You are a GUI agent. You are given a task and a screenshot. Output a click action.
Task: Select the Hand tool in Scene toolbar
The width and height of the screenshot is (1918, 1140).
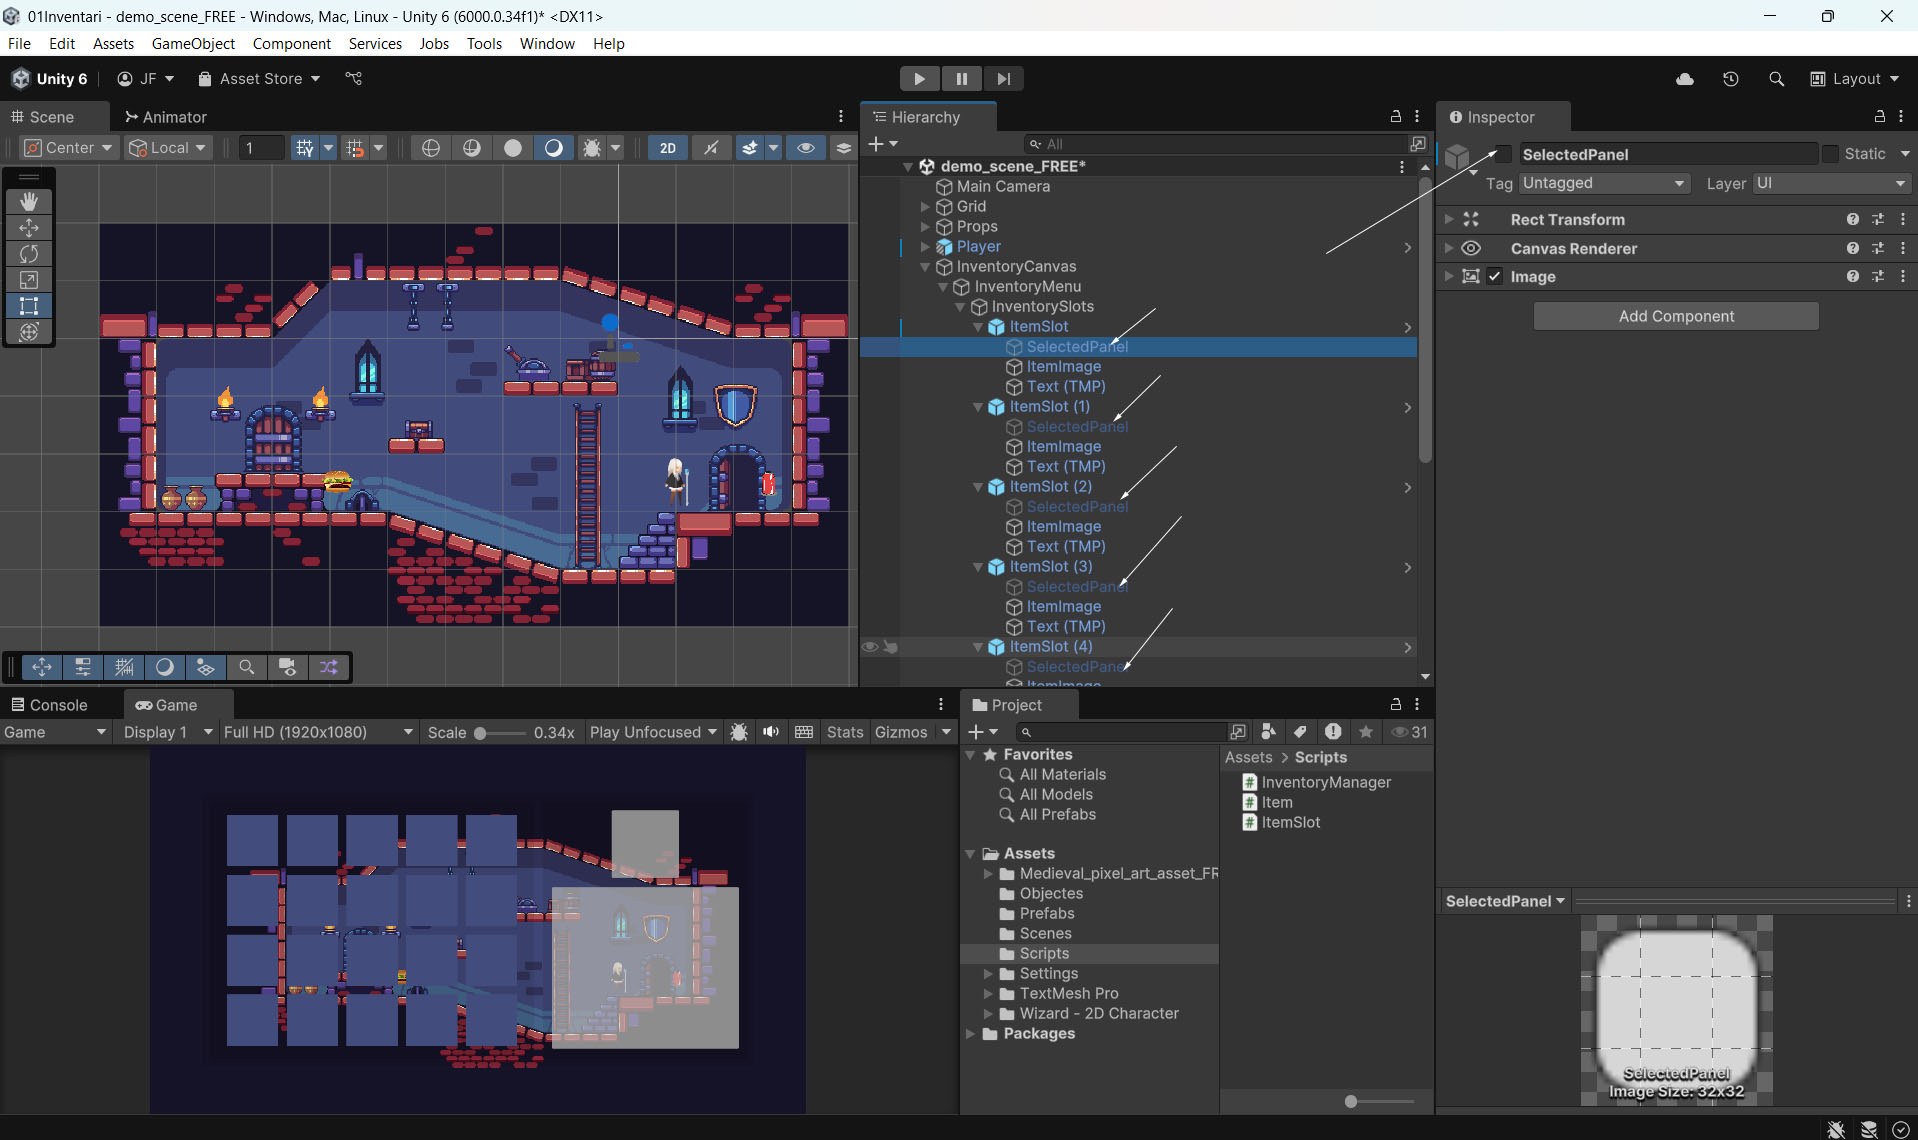pyautogui.click(x=29, y=201)
